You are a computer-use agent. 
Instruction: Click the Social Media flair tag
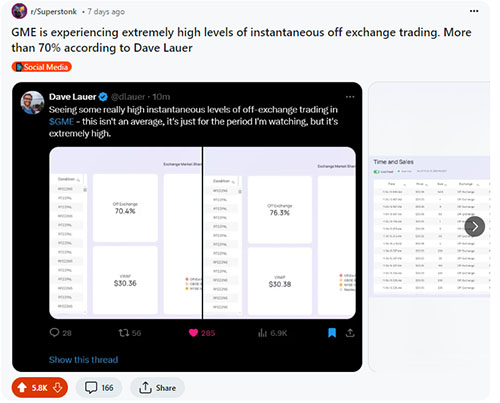(42, 67)
